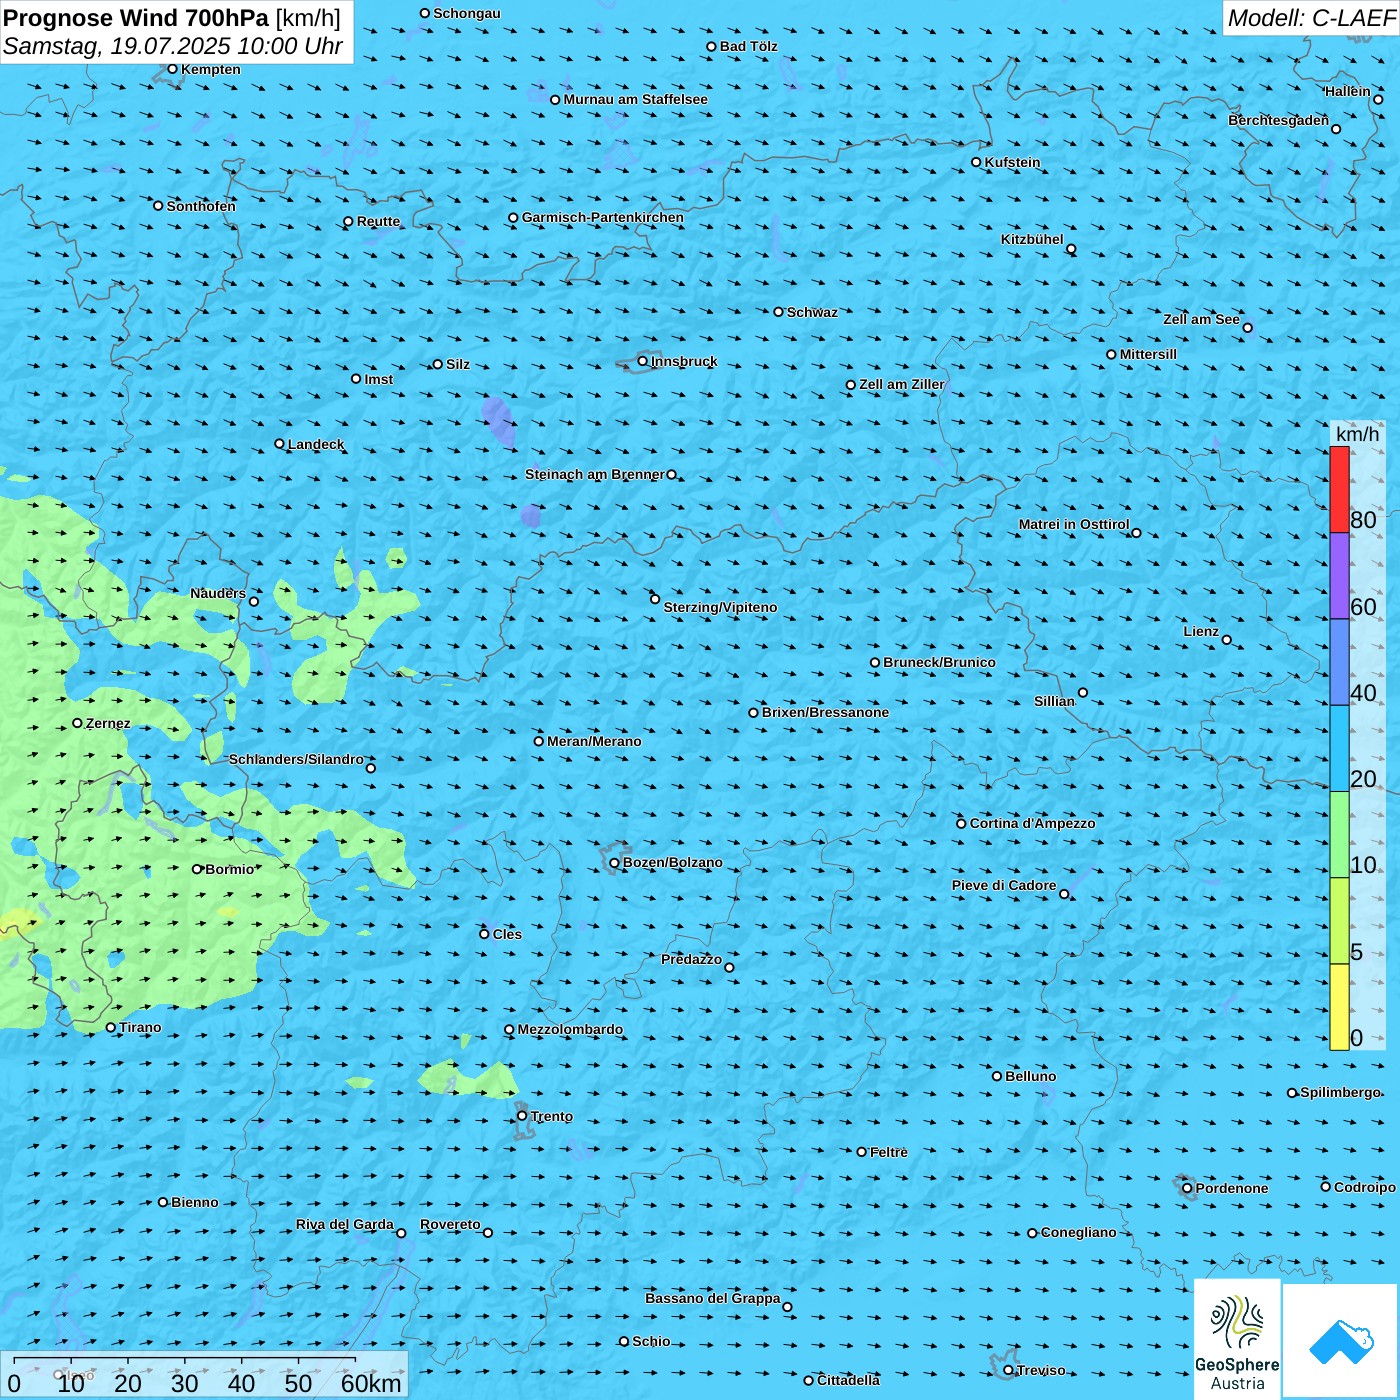Click the Kempten city marker
The width and height of the screenshot is (1400, 1400).
pos(173,69)
